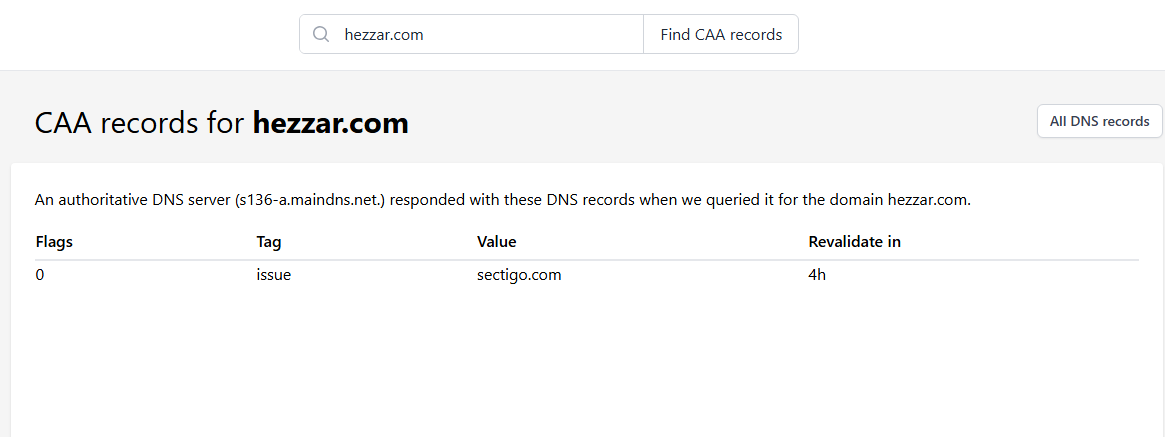Click the bold hezzar.com in the heading
1165x437 pixels.
(330, 123)
